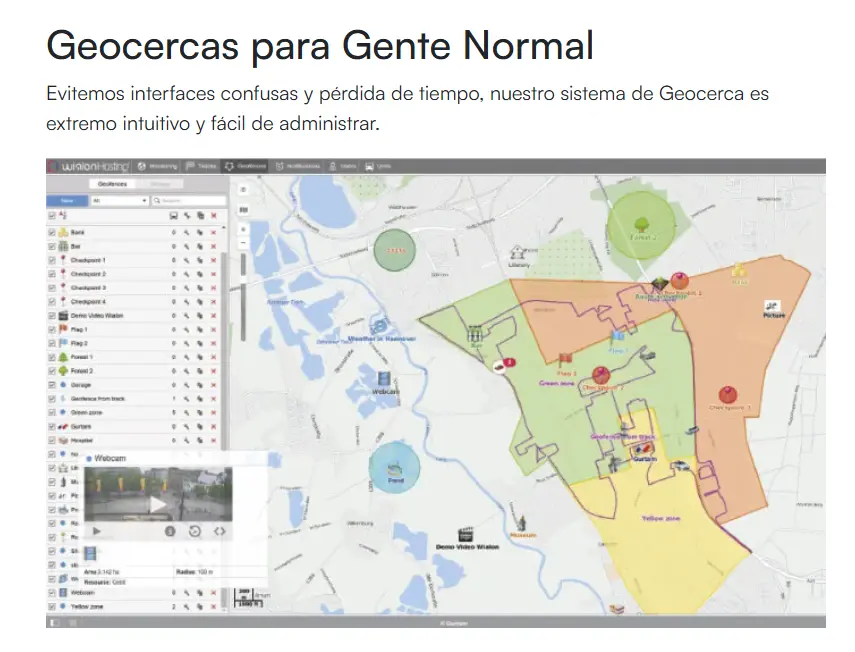Viewport: 855px width, 652px height.
Task: Click the Webcam marker on the map
Action: click(x=384, y=378)
